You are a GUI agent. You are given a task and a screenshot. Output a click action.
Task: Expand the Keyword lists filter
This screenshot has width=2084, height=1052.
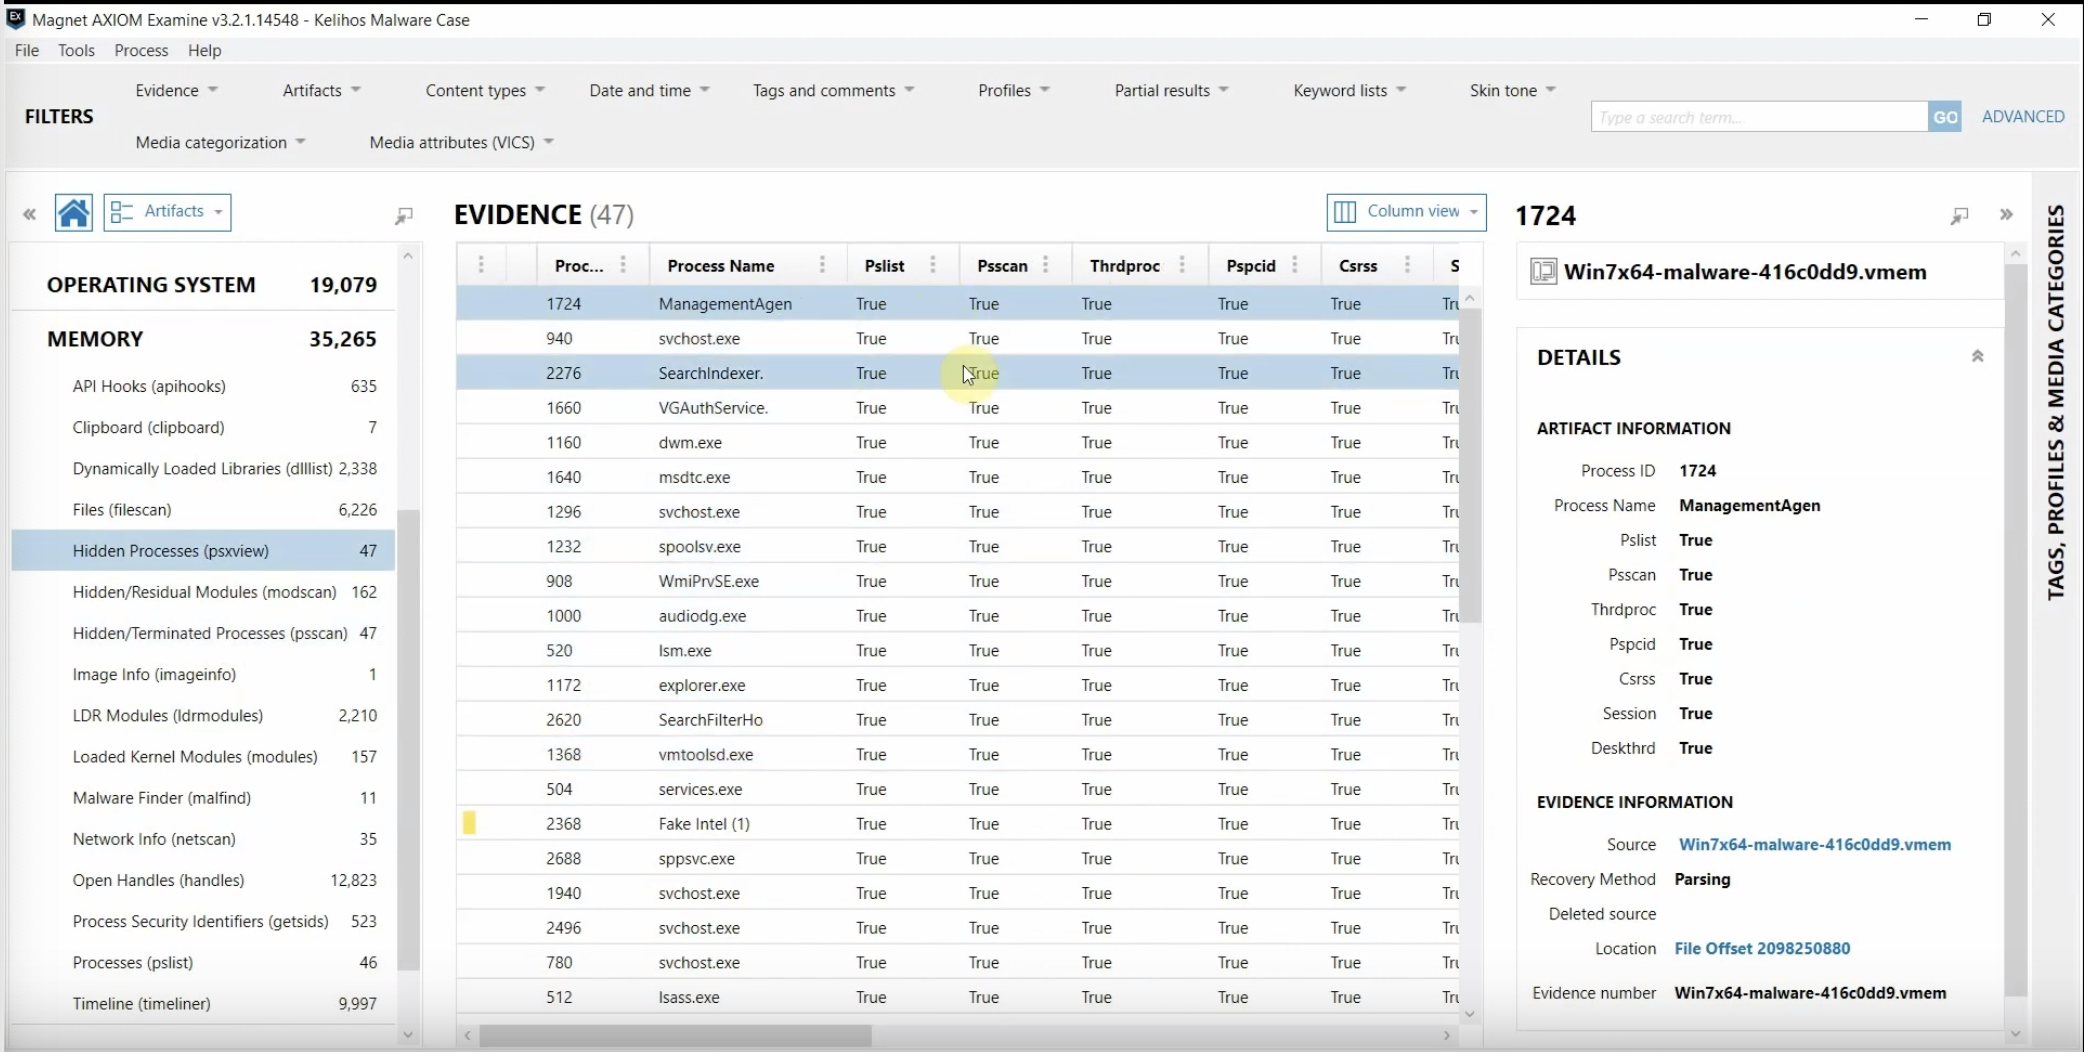pos(1349,90)
